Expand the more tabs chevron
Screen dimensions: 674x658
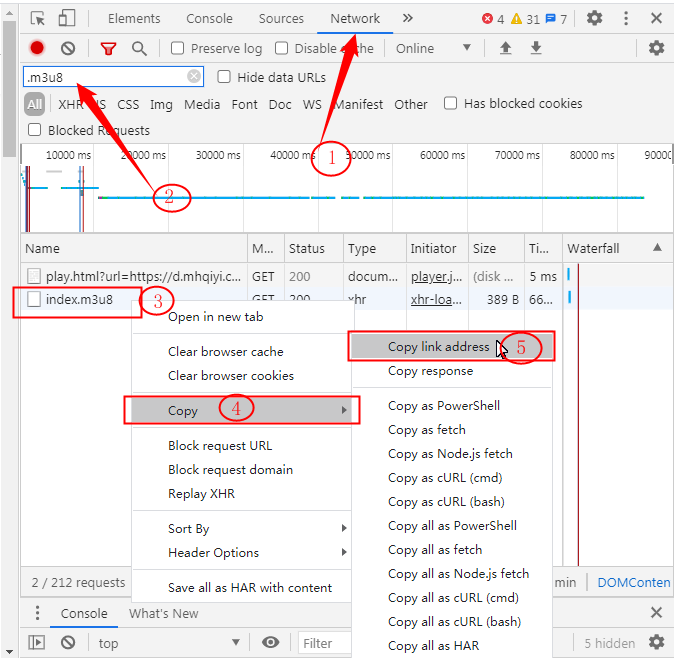click(408, 18)
